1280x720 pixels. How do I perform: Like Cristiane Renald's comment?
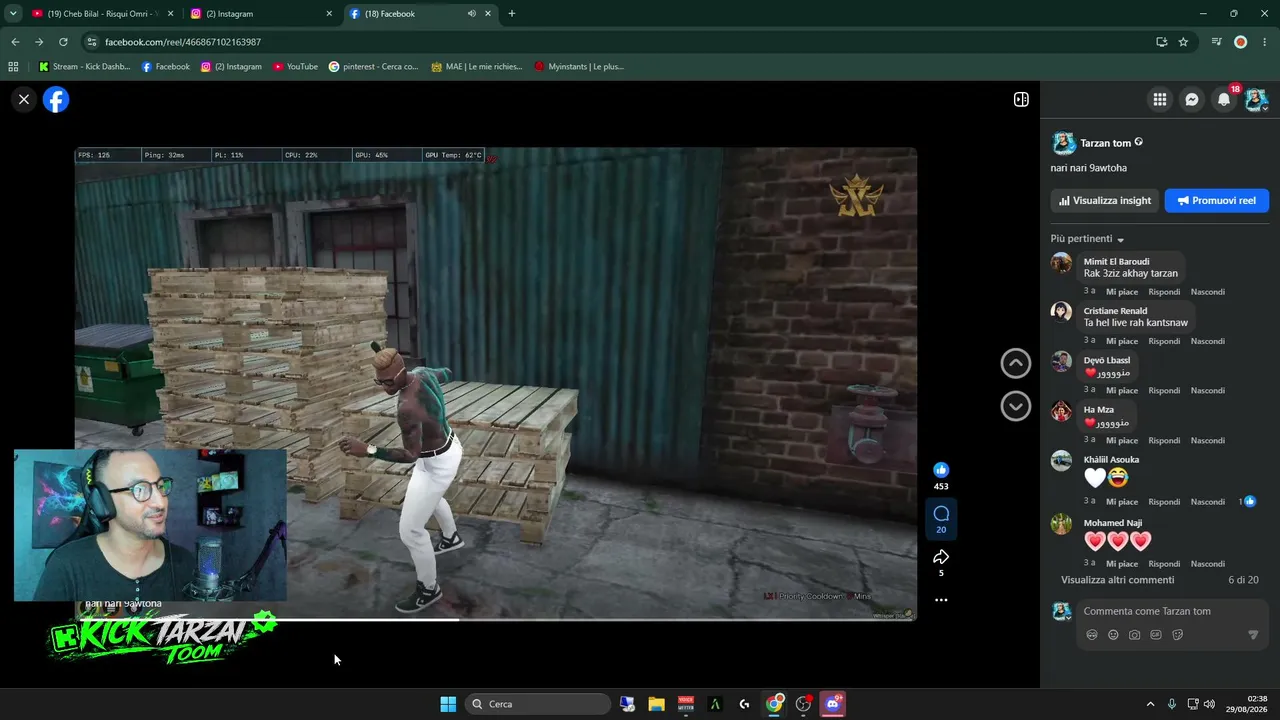(x=1121, y=341)
